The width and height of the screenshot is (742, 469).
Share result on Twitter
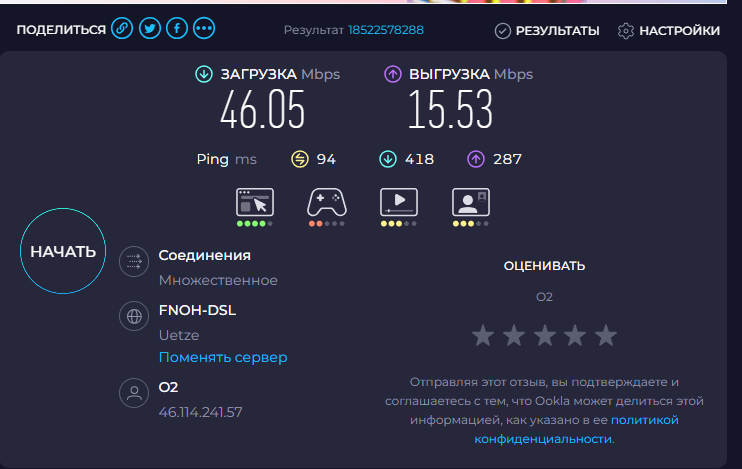point(149,30)
